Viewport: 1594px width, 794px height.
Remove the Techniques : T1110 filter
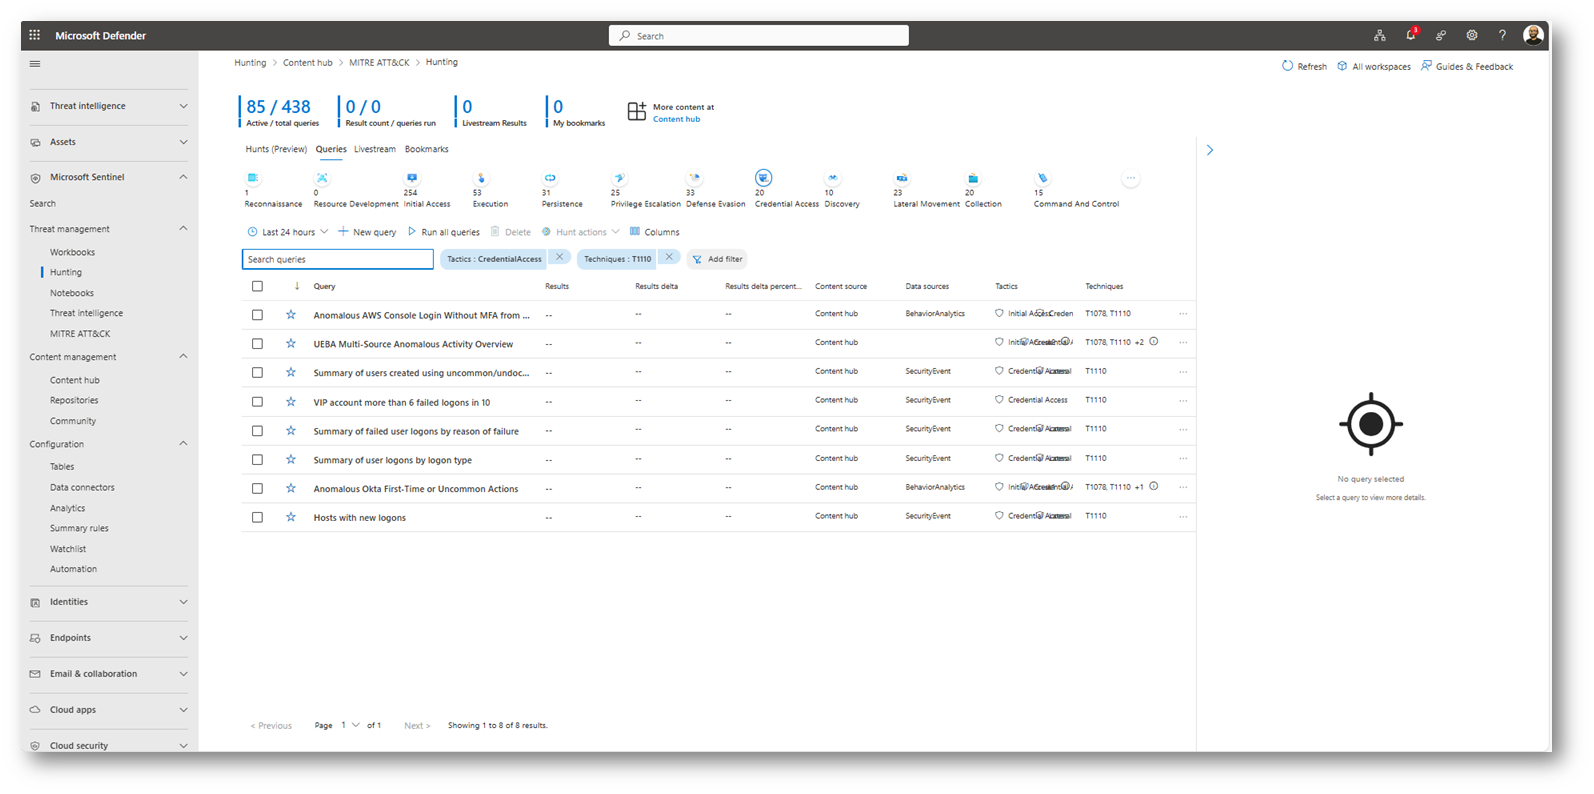669,258
